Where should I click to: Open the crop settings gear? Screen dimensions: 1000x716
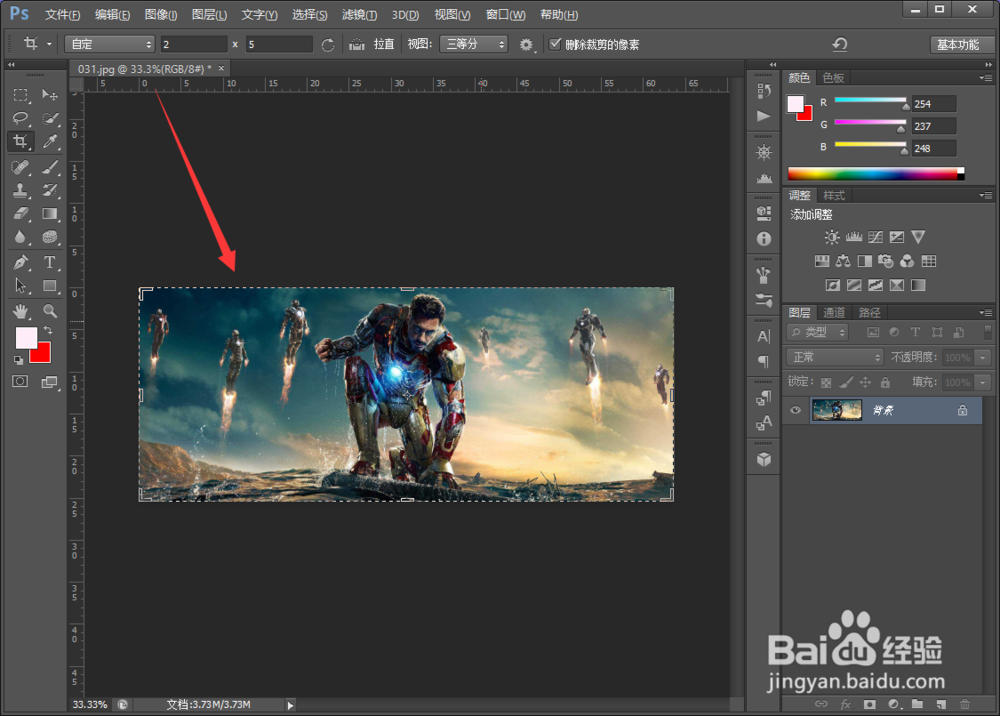click(x=526, y=45)
